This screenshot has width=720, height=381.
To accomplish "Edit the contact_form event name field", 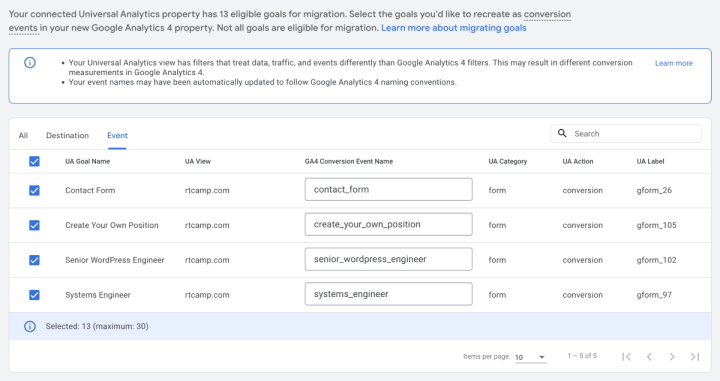I will [388, 190].
